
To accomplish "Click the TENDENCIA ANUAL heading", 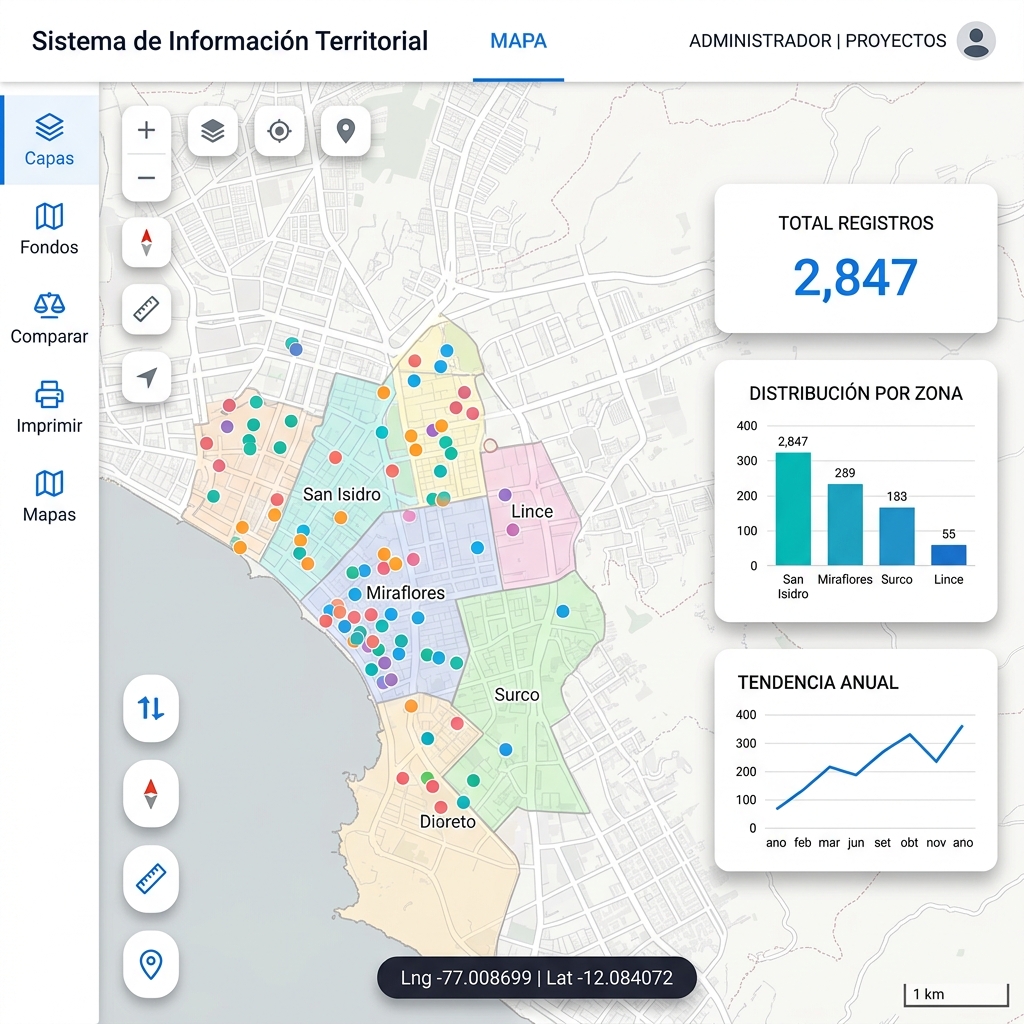I will (x=818, y=682).
